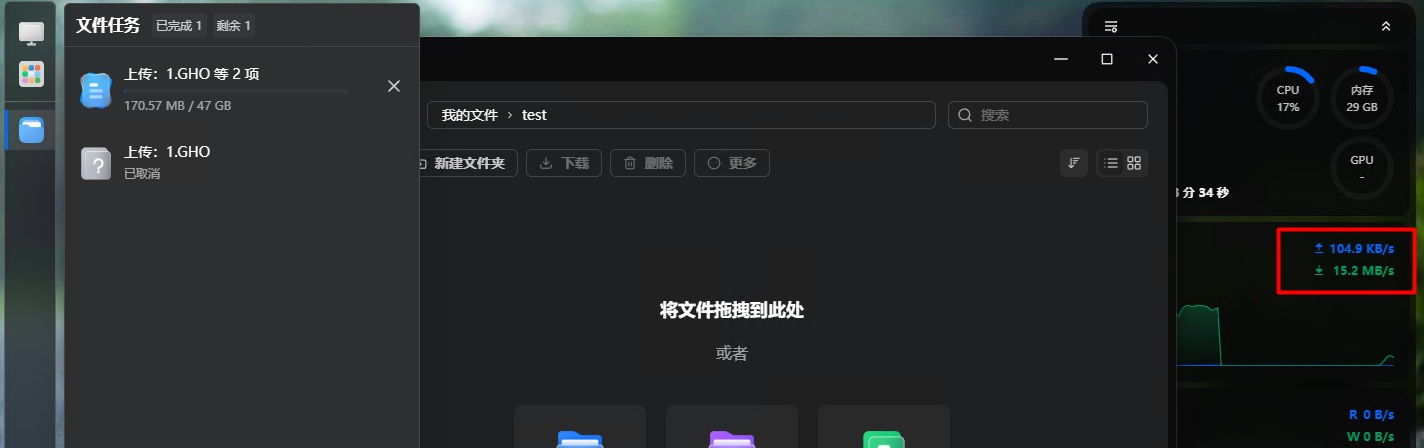The width and height of the screenshot is (1424, 448).
Task: Click the blue file icon of uploading task
Action: click(x=95, y=91)
